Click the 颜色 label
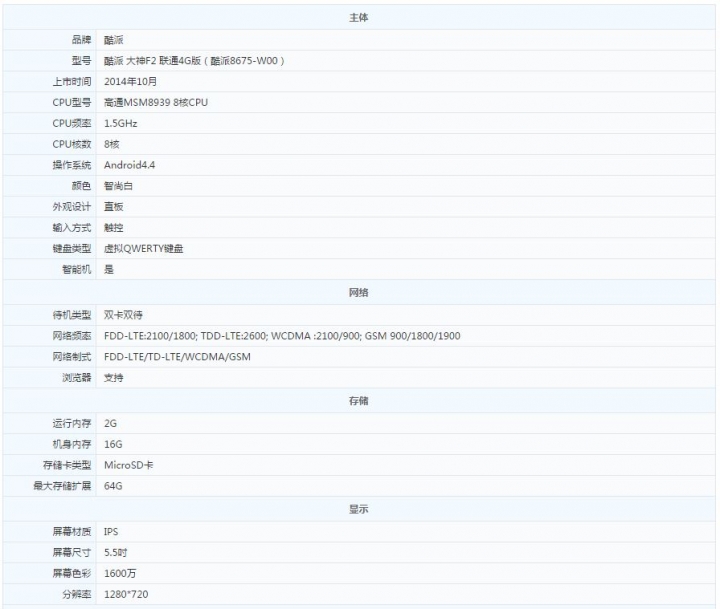 (81, 186)
